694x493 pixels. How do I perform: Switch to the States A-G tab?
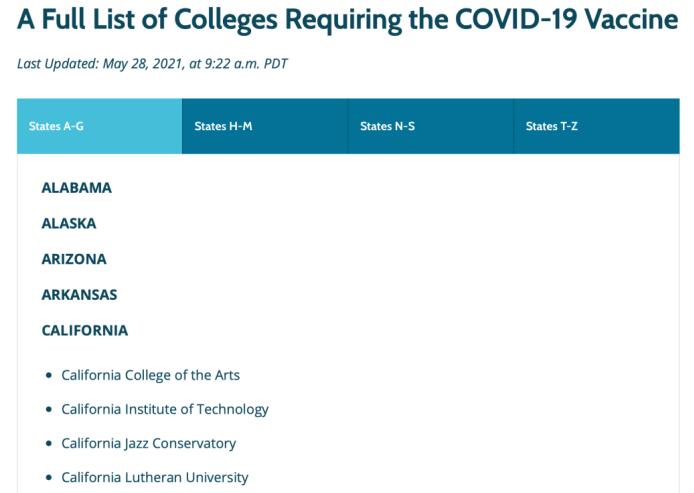tap(99, 127)
